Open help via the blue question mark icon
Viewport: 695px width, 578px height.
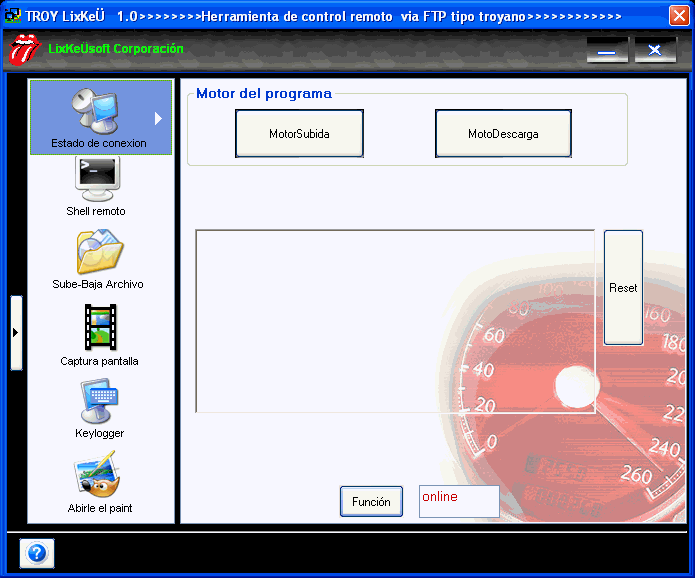point(36,552)
